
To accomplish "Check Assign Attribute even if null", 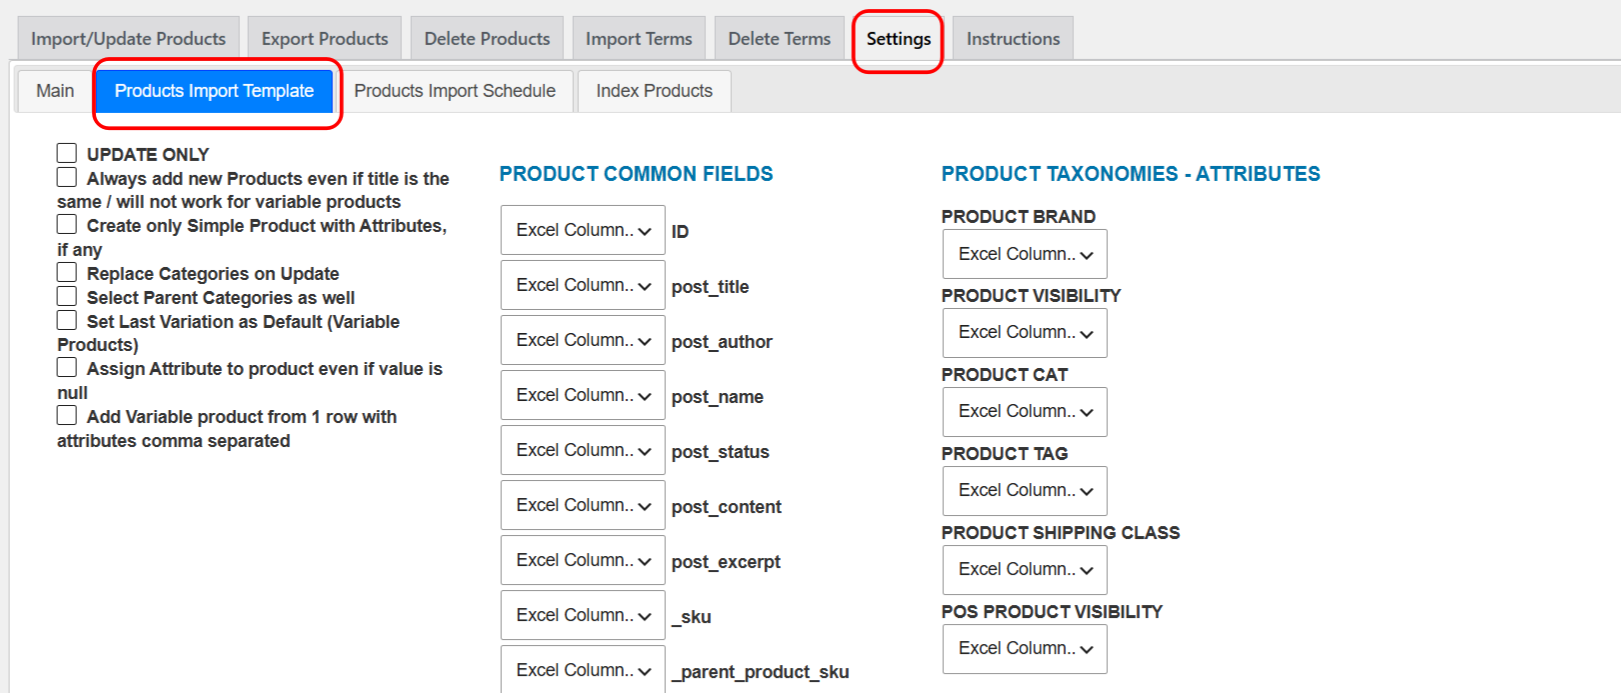I will (67, 367).
